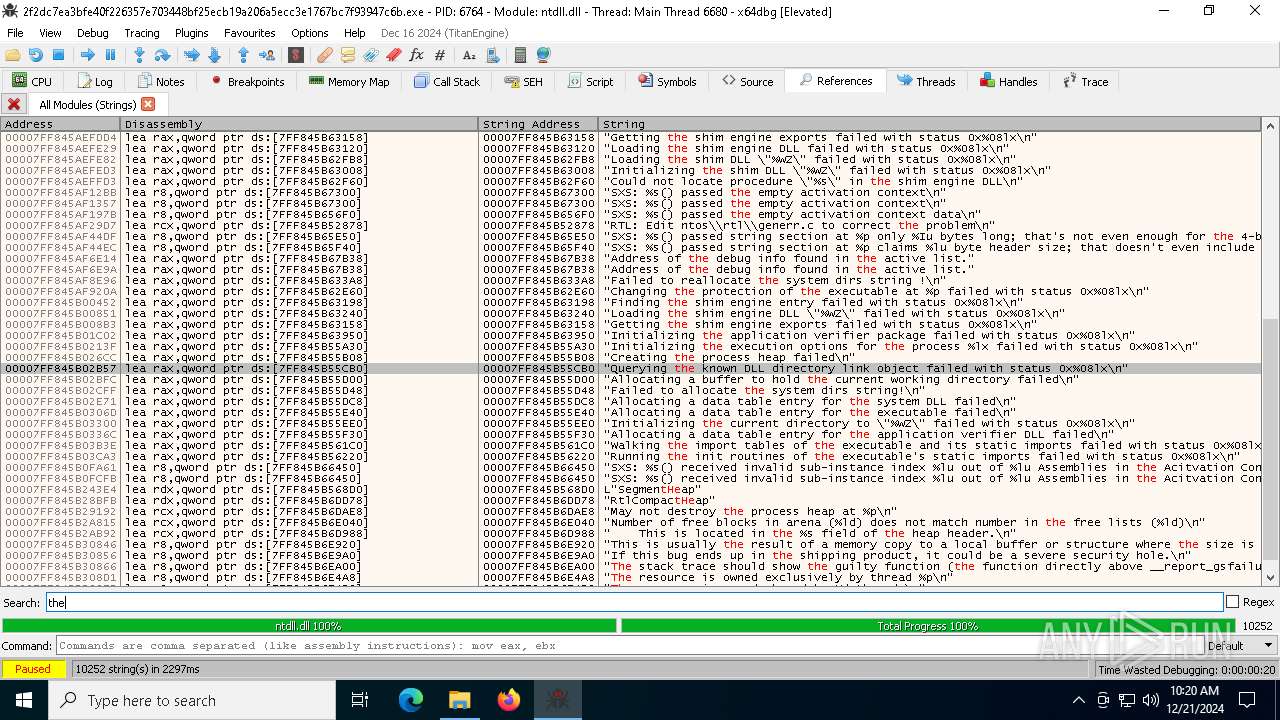Open the Plugins menu
This screenshot has width=1280, height=720.
pos(192,33)
